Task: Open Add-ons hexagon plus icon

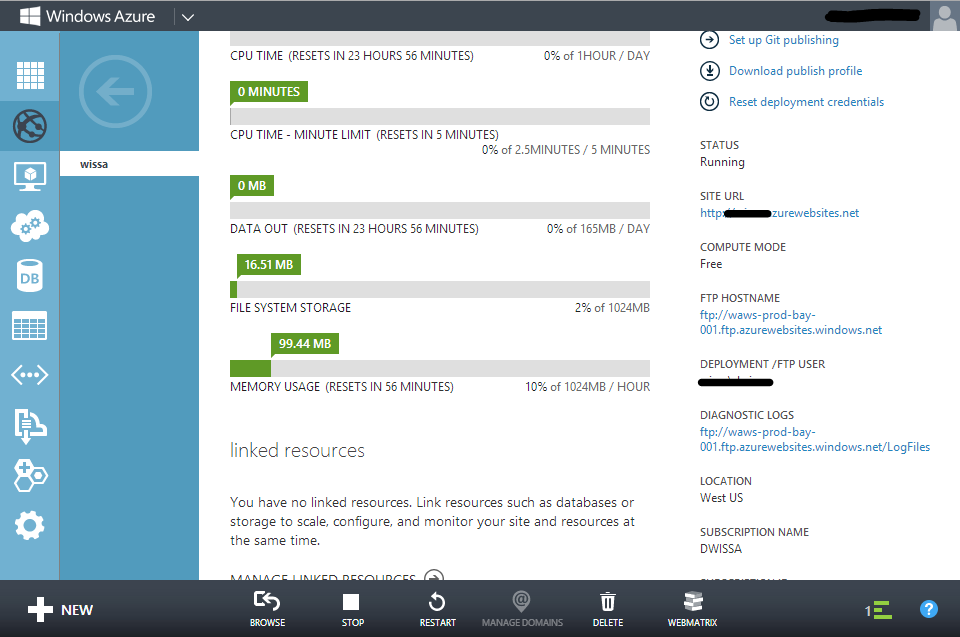Action: [x=29, y=475]
